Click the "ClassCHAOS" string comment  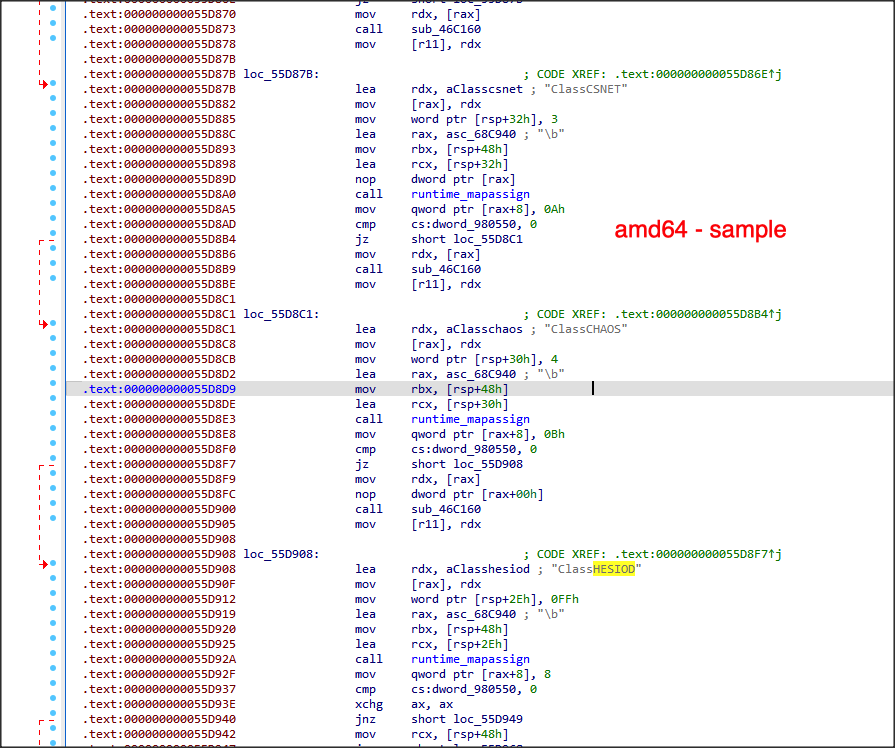coord(586,329)
